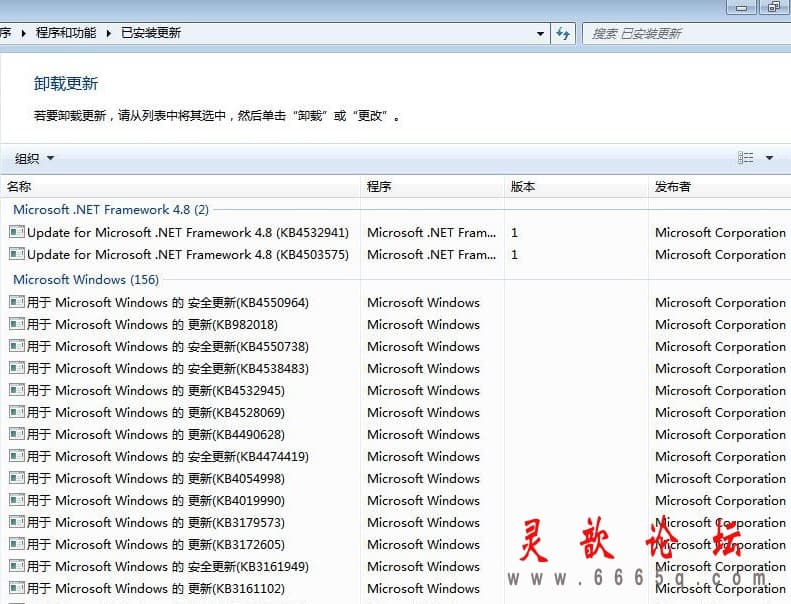Image resolution: width=791 pixels, height=604 pixels.
Task: Expand the breadcrumb arrow after 程序和功能
Action: [108, 33]
